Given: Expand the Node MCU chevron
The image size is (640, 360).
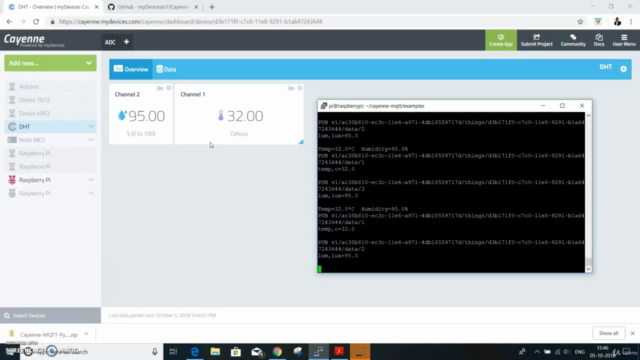Looking at the screenshot, I should point(91,140).
